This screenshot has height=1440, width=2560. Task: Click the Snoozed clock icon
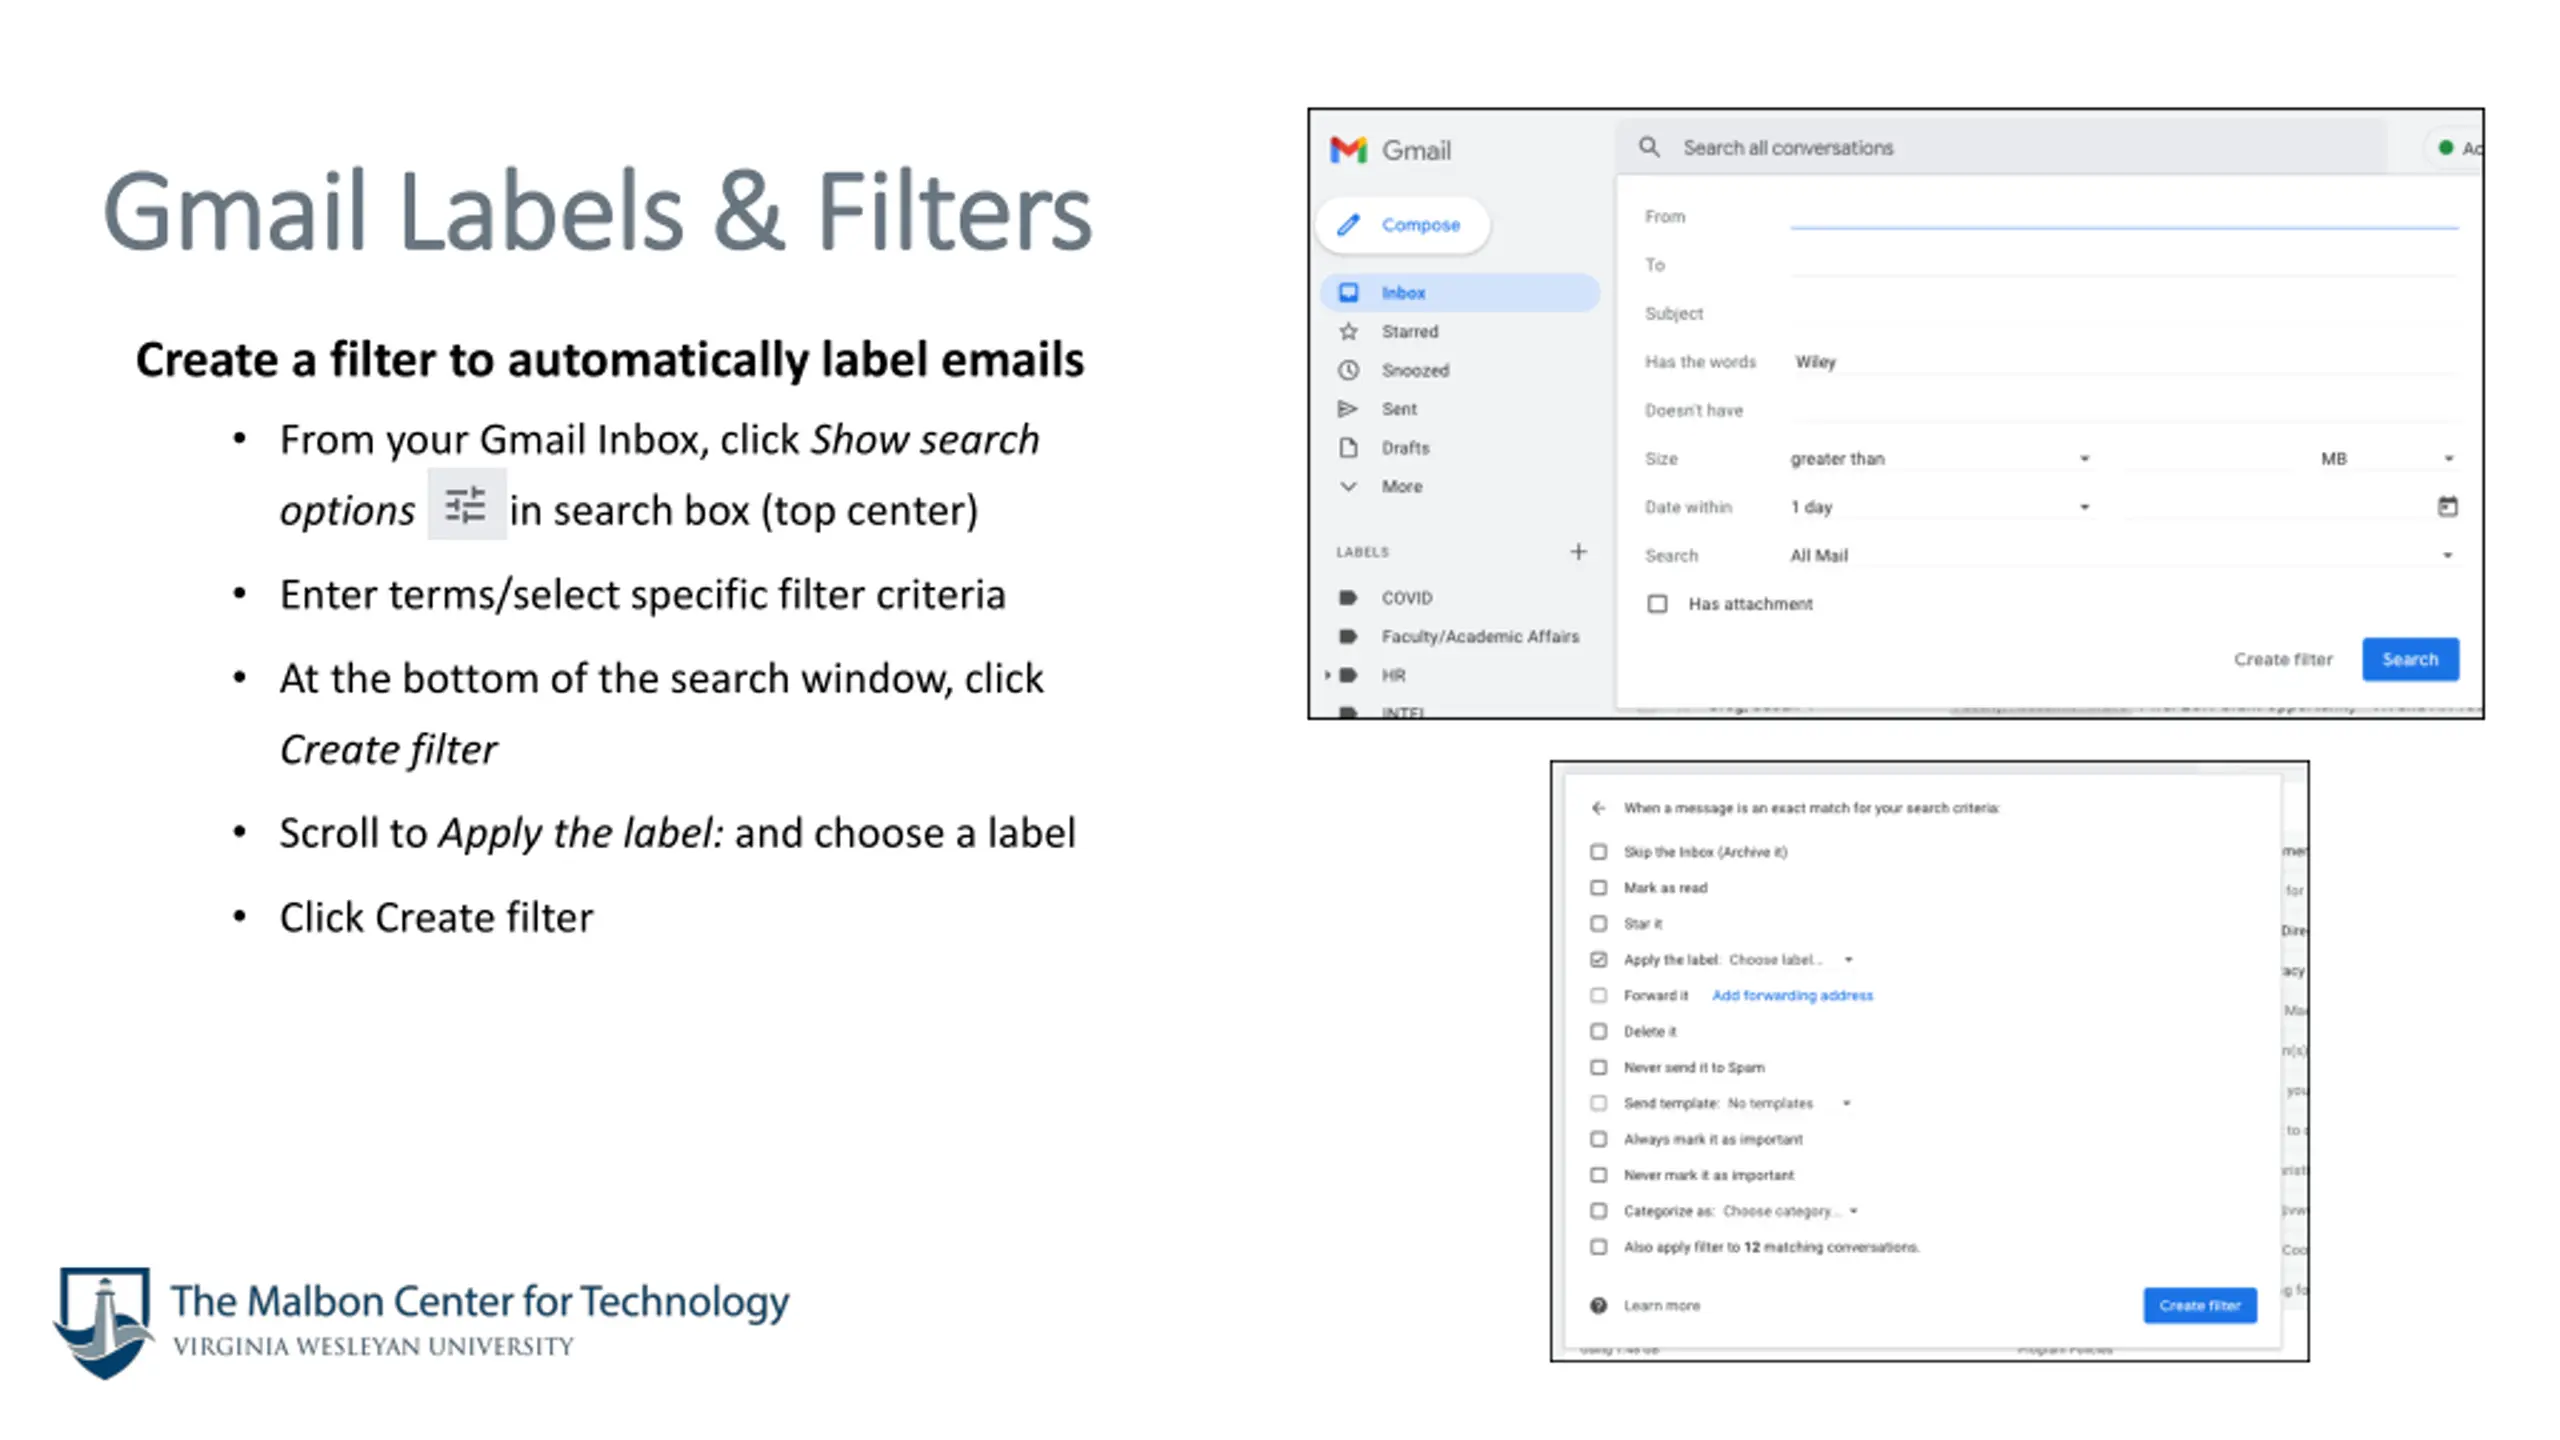point(1348,370)
